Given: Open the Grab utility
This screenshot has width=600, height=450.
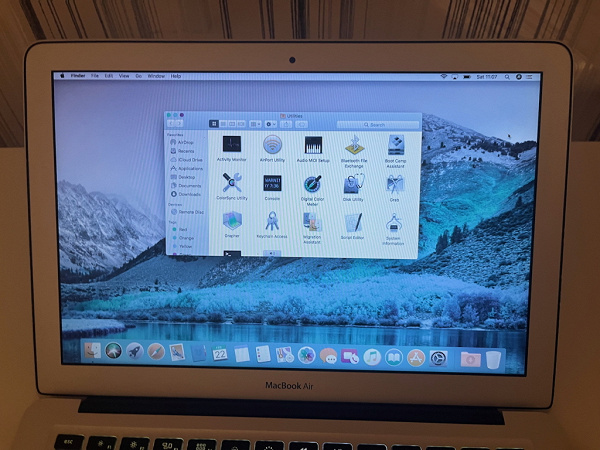Looking at the screenshot, I should point(395,184).
